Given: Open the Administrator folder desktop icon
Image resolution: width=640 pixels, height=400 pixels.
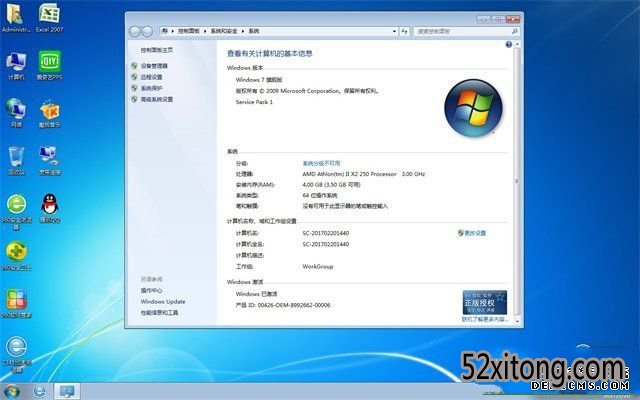Looking at the screenshot, I should click(x=16, y=17).
